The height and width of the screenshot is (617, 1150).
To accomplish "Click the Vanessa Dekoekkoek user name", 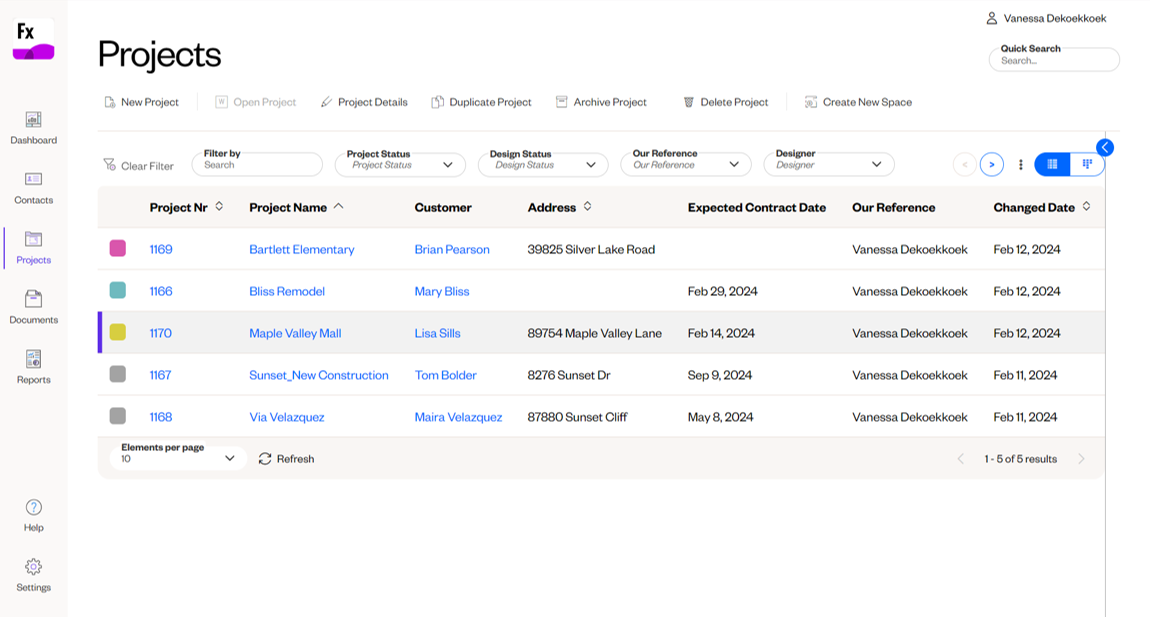I will point(1055,18).
